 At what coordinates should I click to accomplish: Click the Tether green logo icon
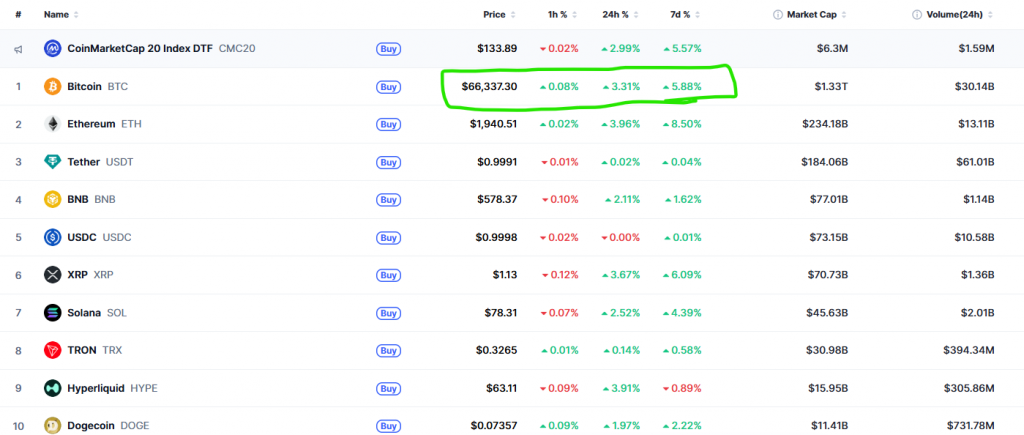[52, 162]
